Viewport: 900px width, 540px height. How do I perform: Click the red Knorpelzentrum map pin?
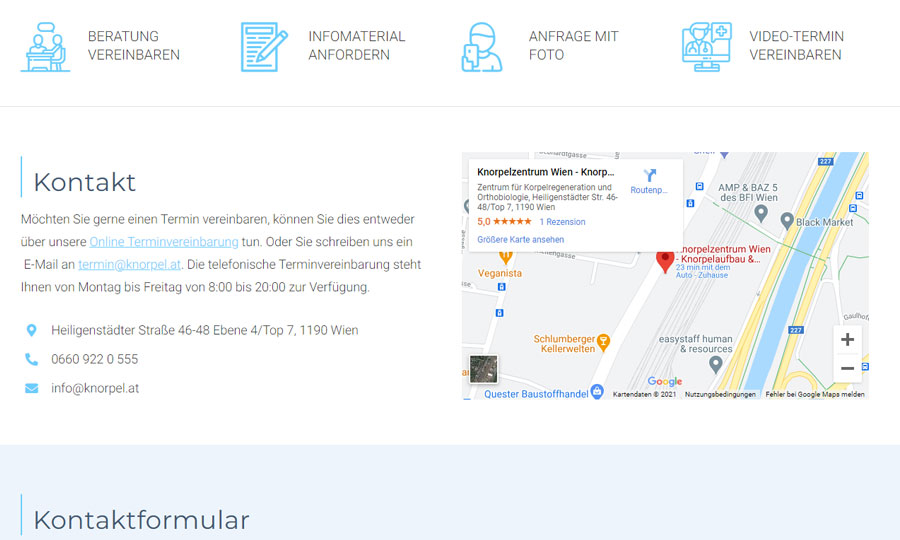pyautogui.click(x=665, y=261)
